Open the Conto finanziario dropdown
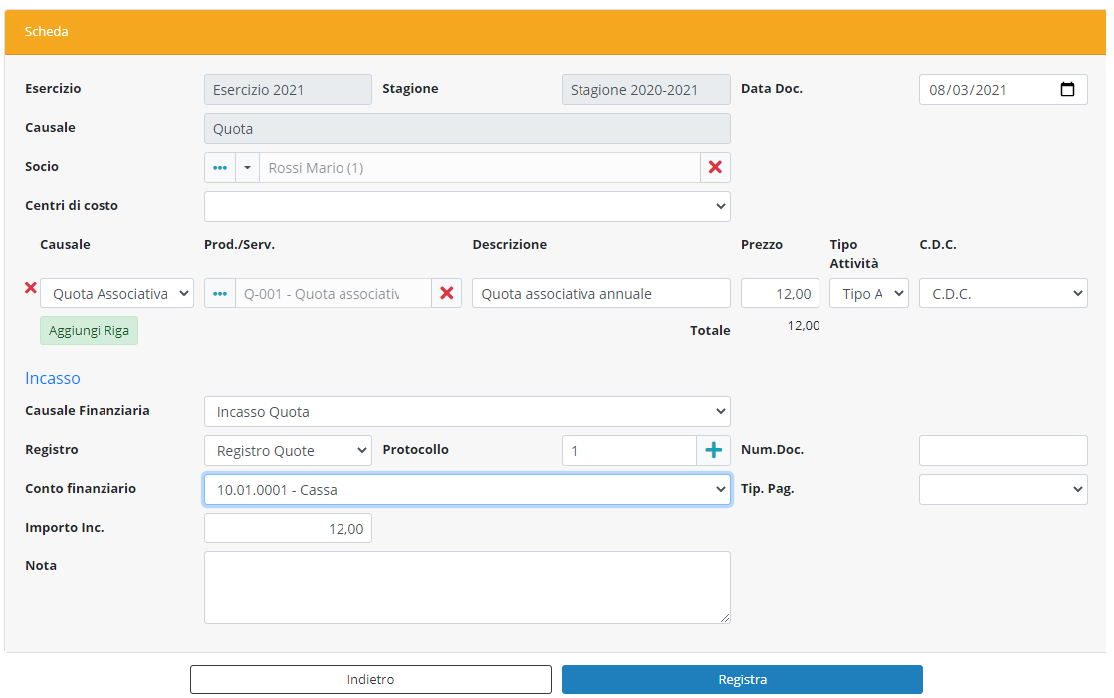Screen dimensions: 1114x698 click(467, 490)
